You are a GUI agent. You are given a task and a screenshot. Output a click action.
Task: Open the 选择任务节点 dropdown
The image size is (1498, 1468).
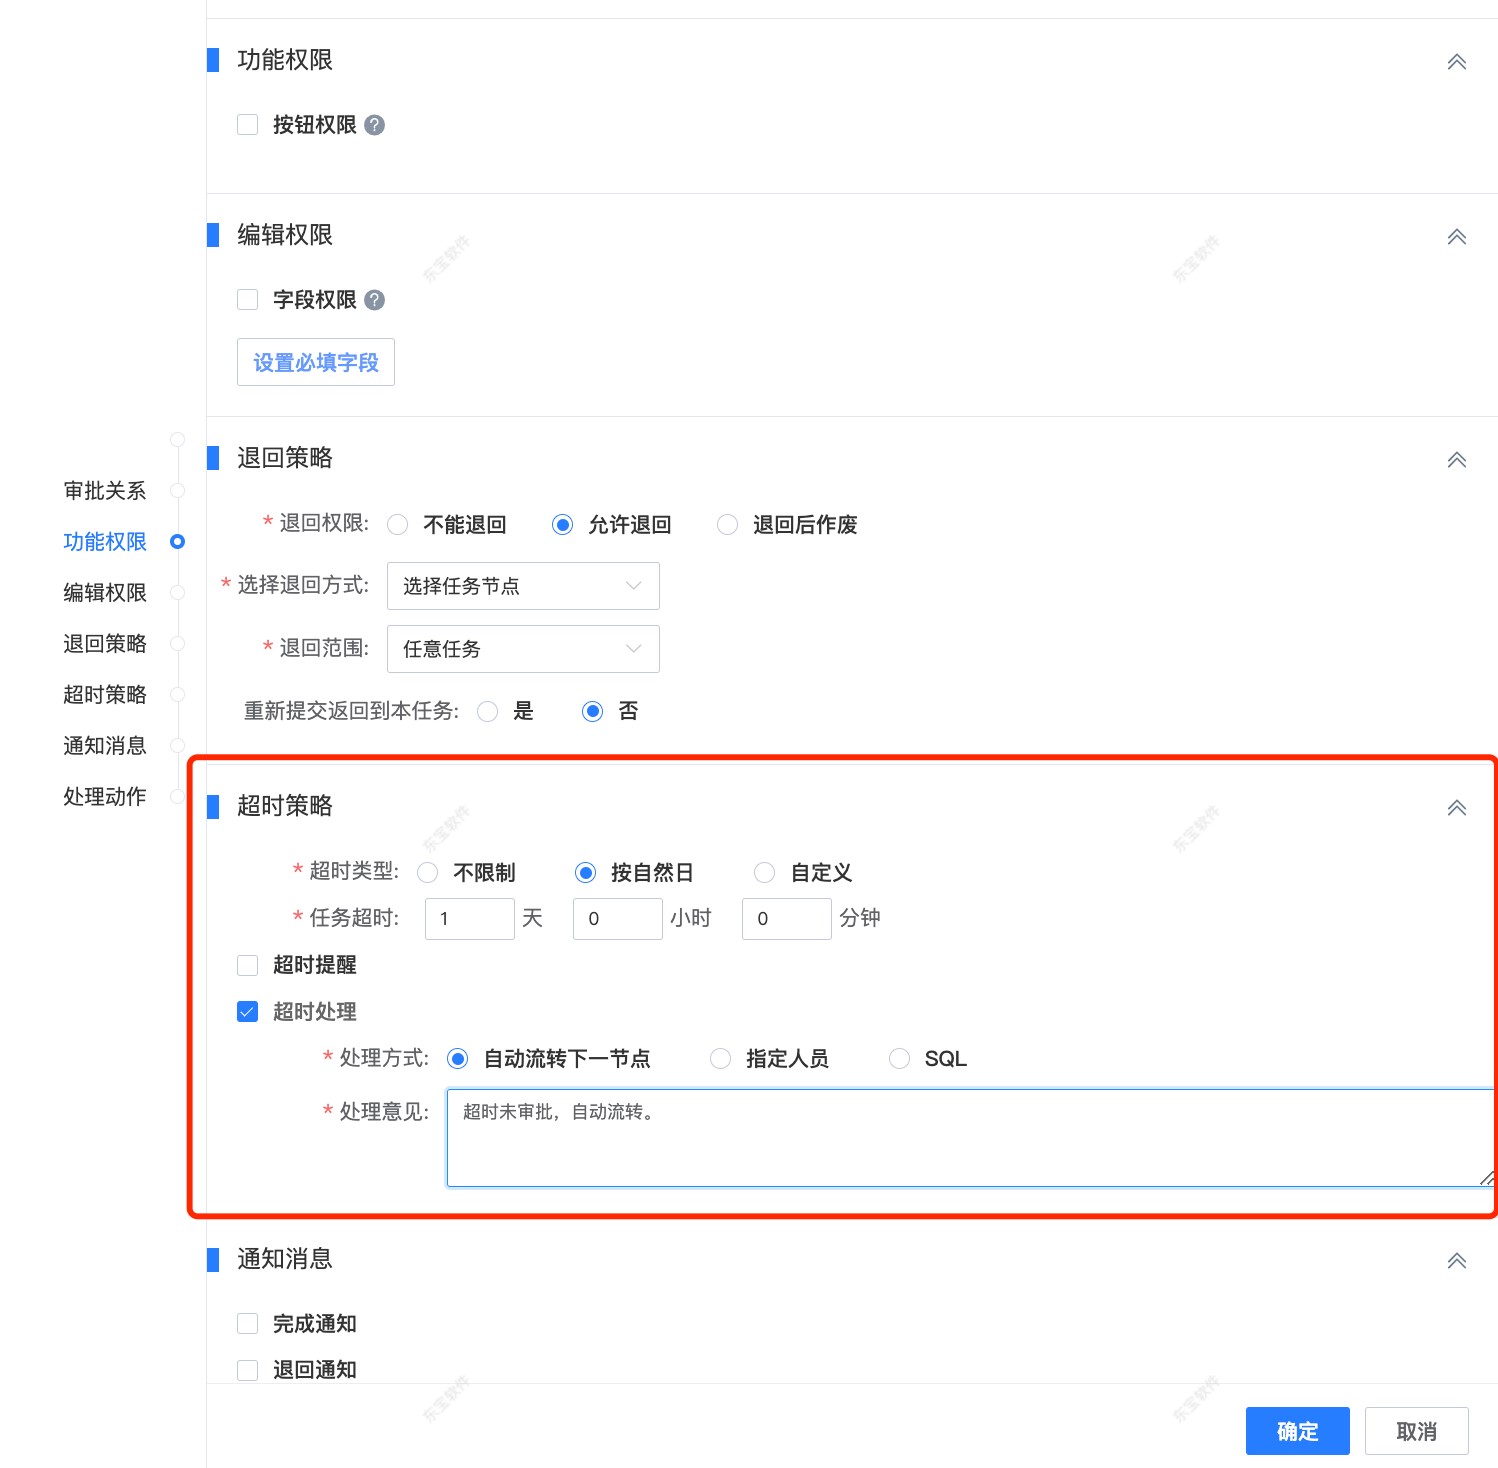[x=522, y=586]
